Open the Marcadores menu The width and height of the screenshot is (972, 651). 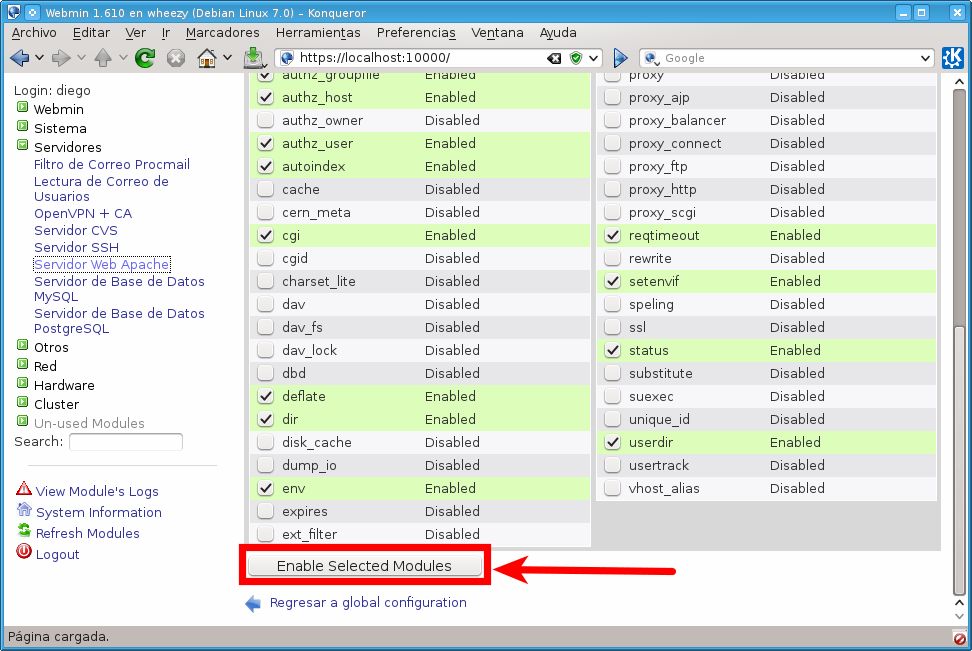pos(222,32)
